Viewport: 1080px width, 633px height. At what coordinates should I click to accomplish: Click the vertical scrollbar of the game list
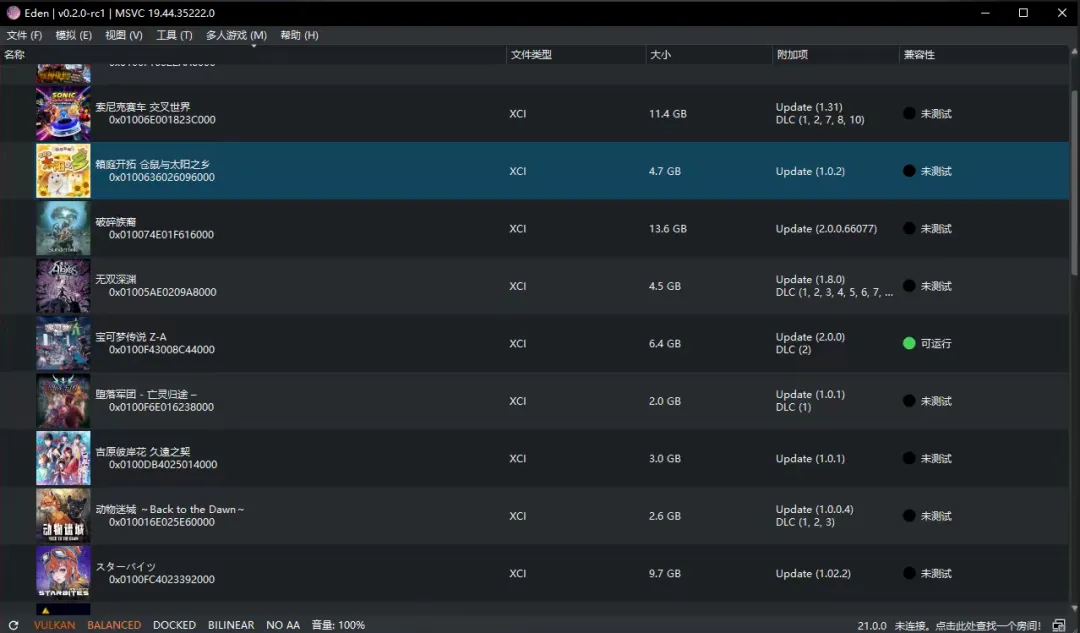(x=1074, y=183)
